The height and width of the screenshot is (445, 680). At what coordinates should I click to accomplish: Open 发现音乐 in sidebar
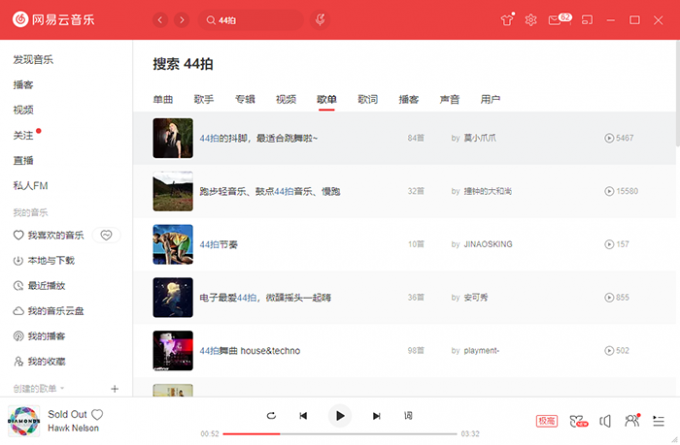33,59
